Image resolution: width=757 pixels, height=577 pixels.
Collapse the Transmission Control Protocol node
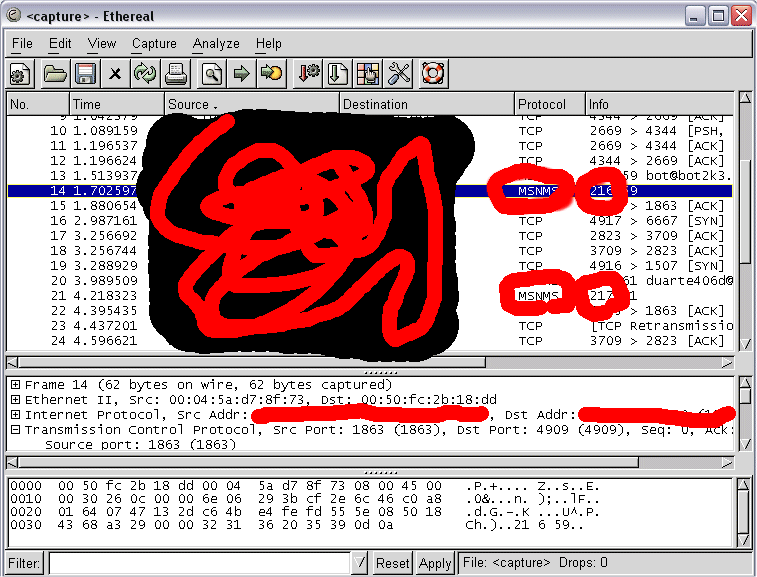(x=15, y=430)
